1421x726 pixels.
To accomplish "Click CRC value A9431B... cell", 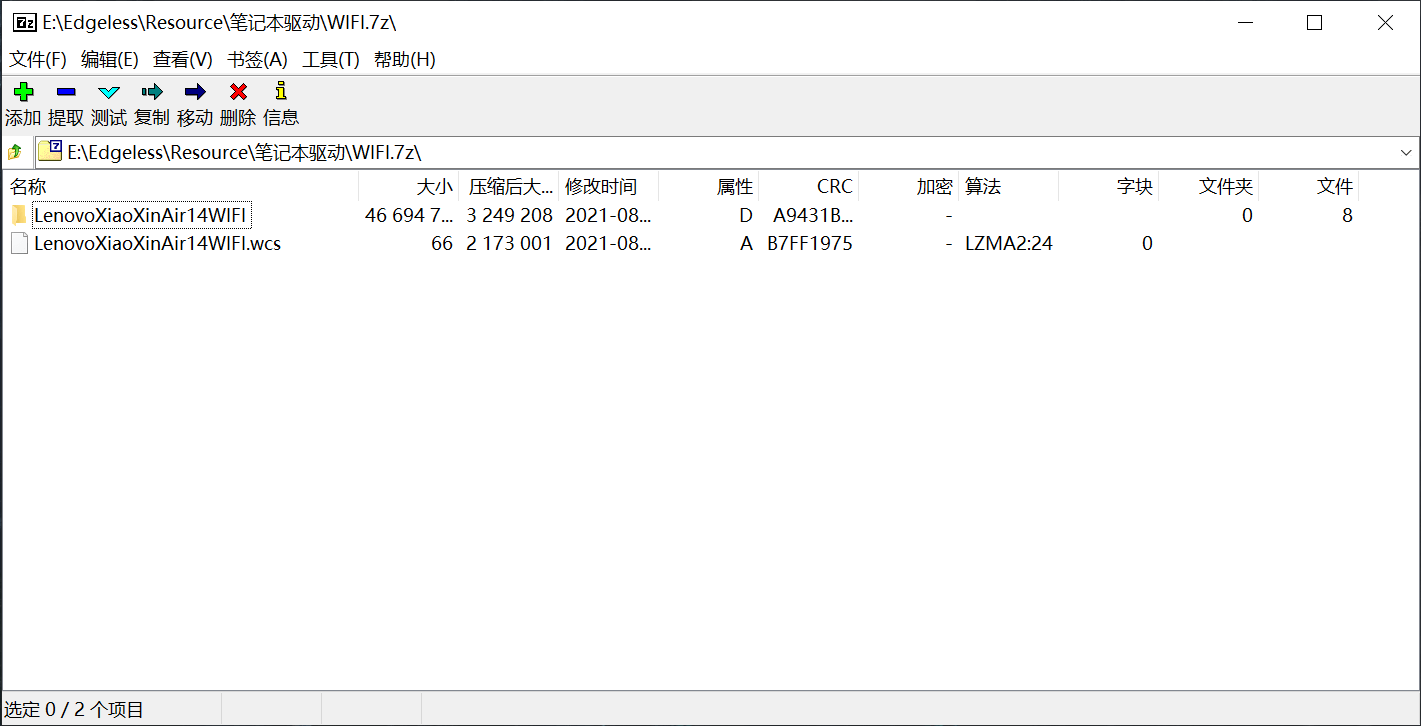I will click(813, 215).
